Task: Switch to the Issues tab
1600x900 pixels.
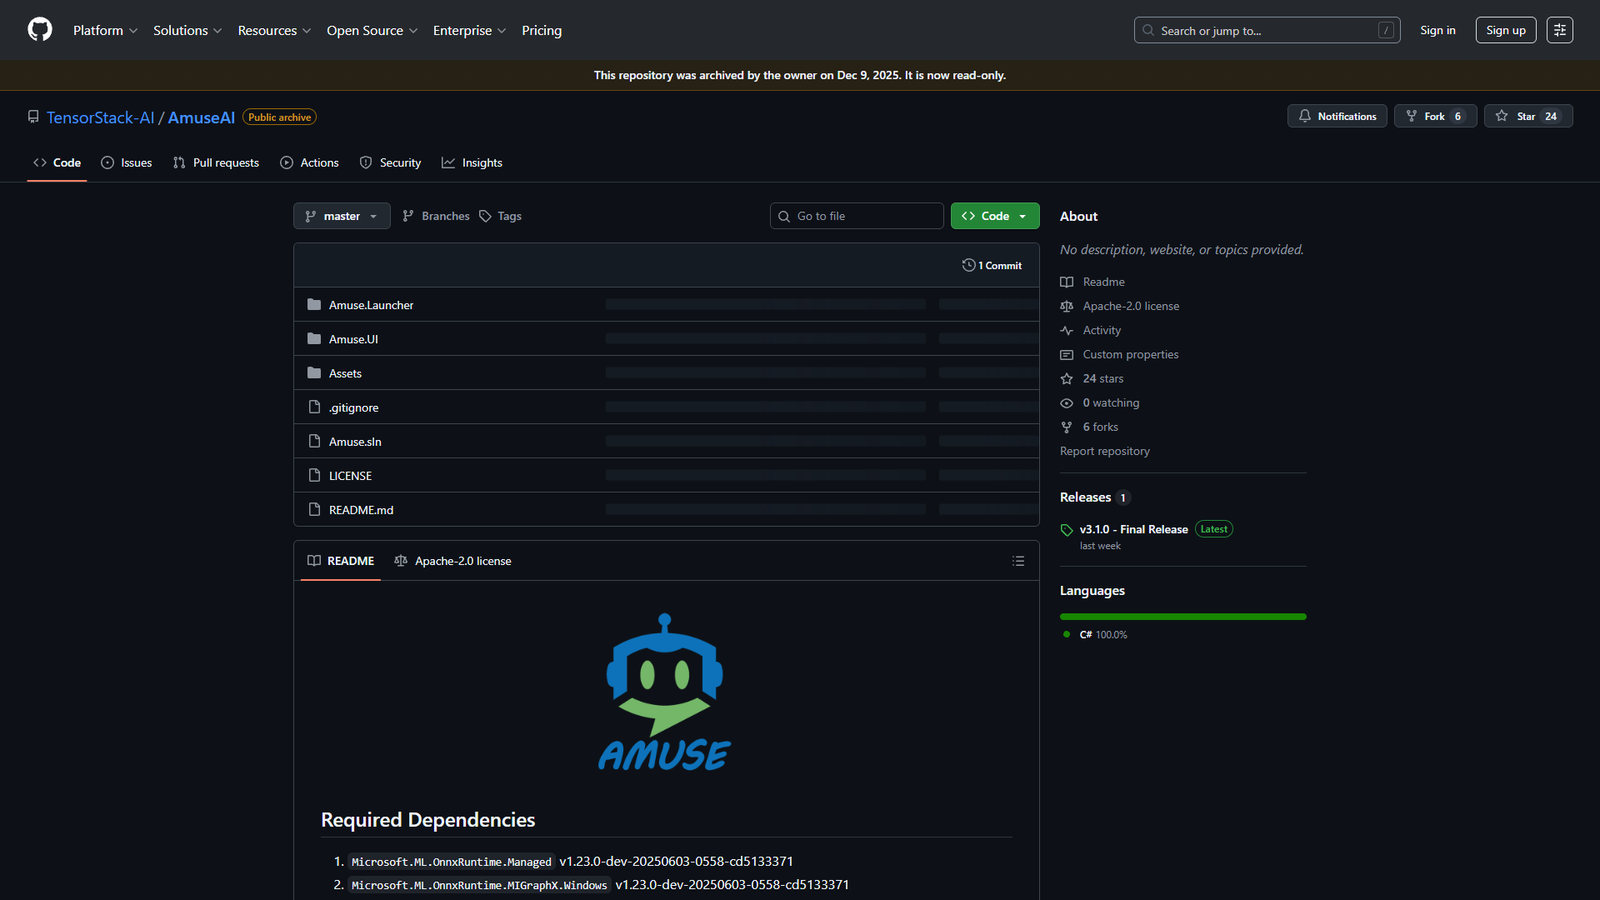Action: [x=126, y=163]
